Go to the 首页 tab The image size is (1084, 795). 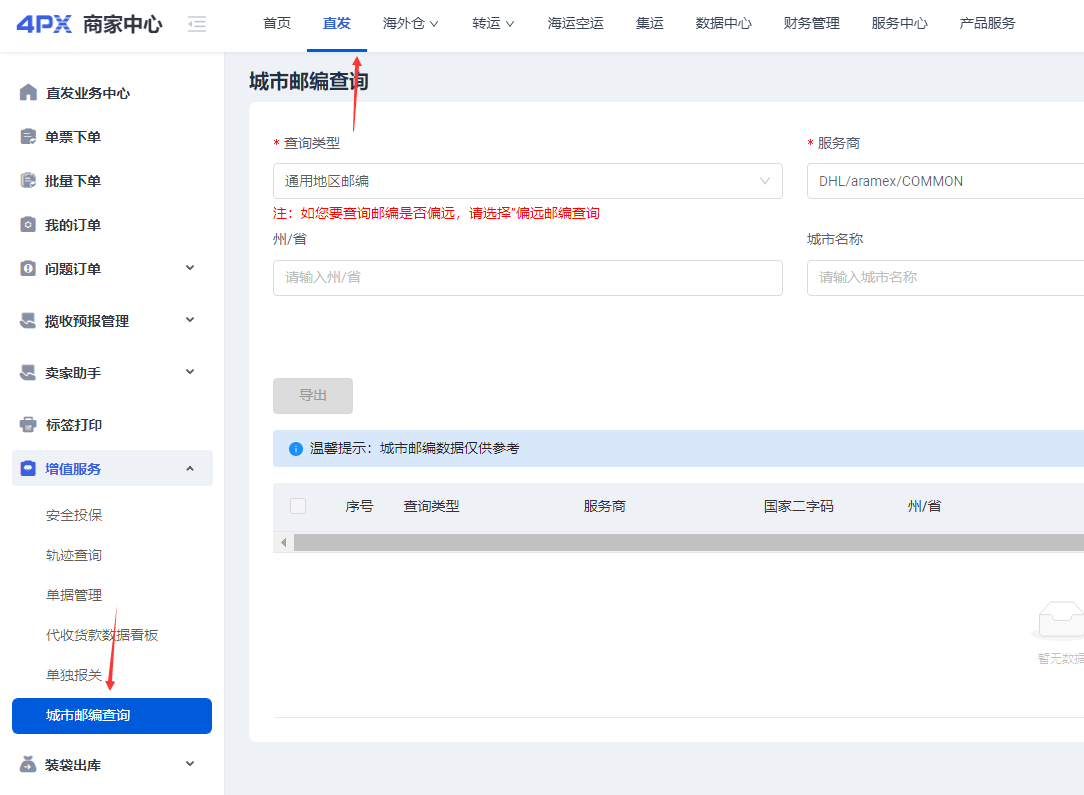click(x=277, y=24)
